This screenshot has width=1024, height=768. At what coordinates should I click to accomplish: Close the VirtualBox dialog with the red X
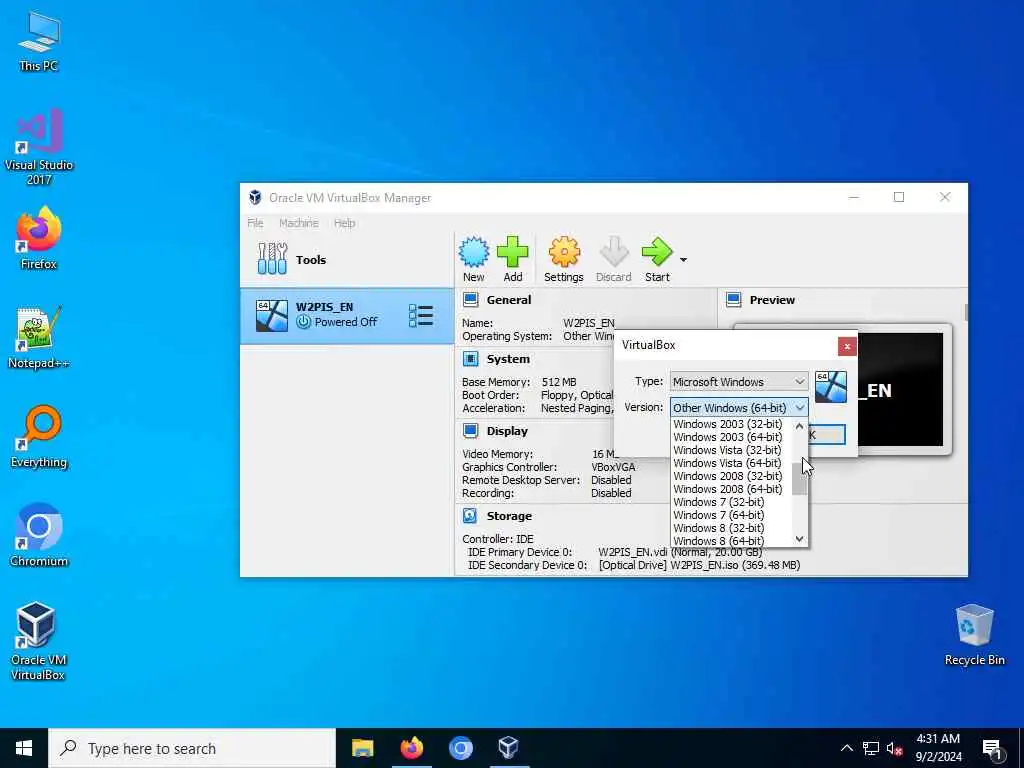coord(847,346)
